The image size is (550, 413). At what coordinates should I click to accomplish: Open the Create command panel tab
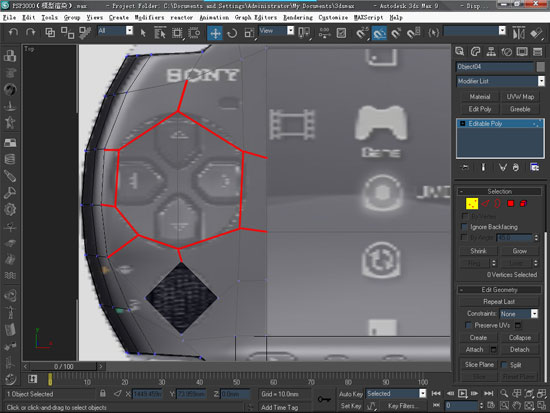coord(460,52)
